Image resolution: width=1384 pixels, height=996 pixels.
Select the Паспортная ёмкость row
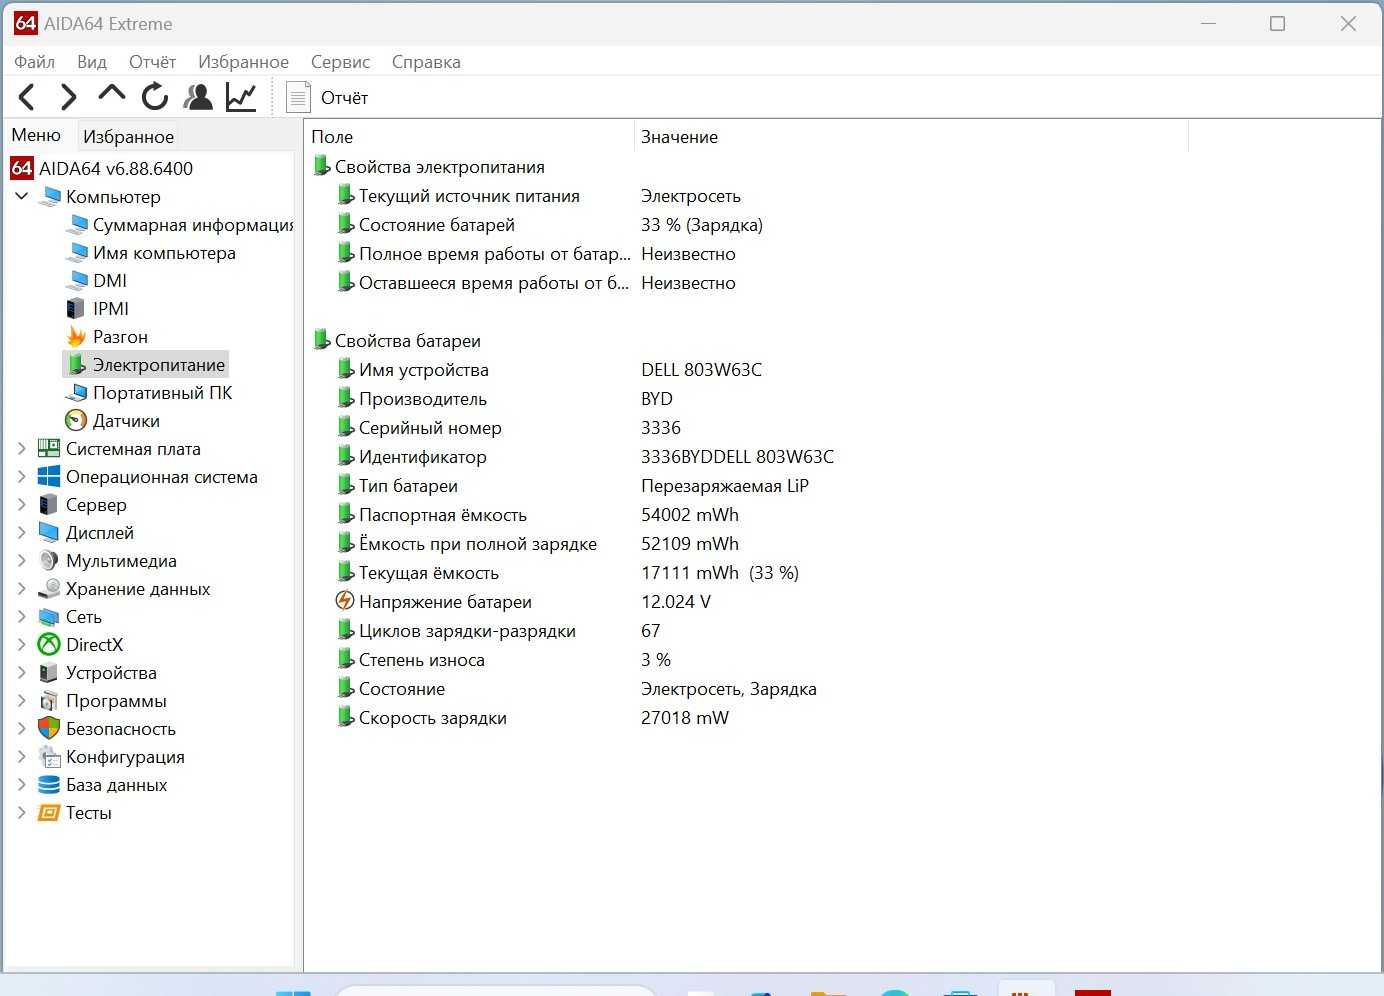click(538, 515)
